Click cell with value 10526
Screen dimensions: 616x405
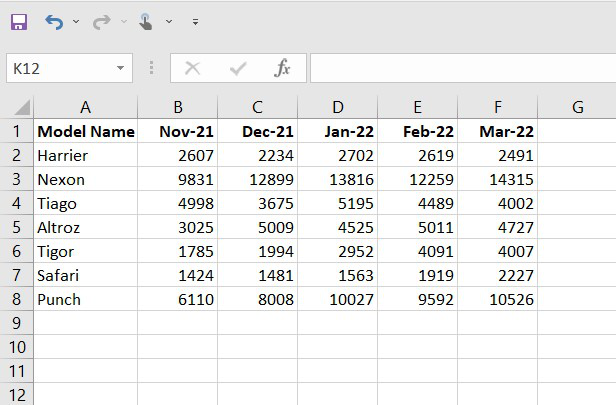click(x=498, y=299)
